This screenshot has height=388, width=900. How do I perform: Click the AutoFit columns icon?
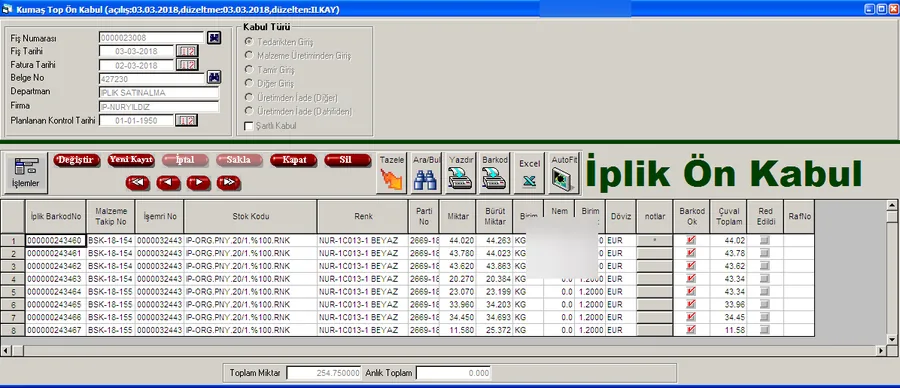click(x=564, y=173)
